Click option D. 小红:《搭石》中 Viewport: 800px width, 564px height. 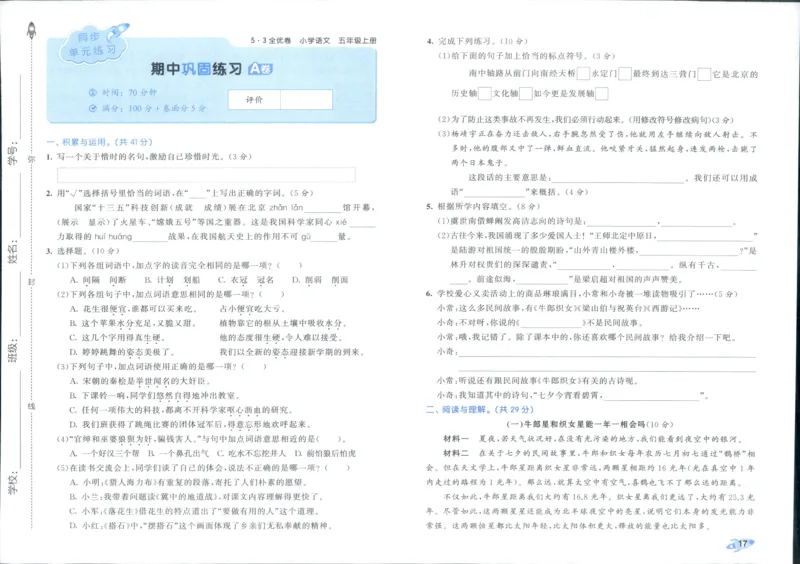201,526
